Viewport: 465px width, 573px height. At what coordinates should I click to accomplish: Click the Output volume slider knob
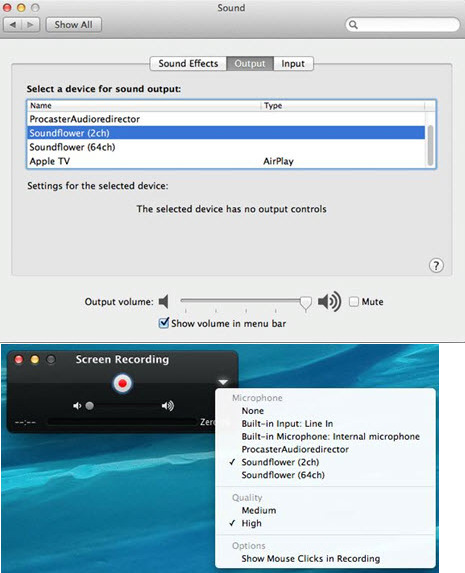click(306, 303)
